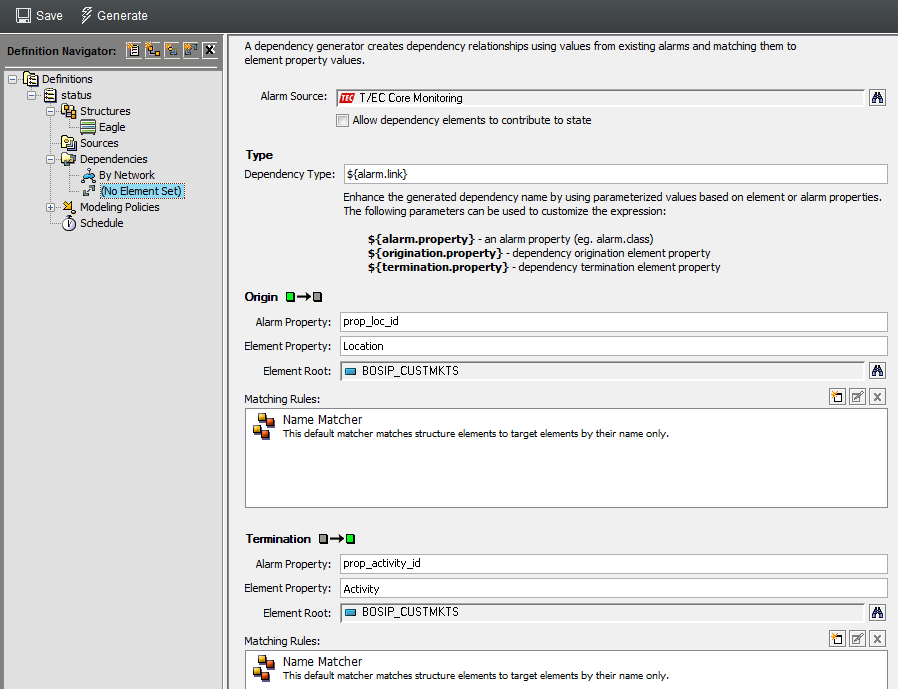Viewport: 898px width, 689px height.
Task: Select the Schedule stopwatch icon
Action: click(x=69, y=223)
